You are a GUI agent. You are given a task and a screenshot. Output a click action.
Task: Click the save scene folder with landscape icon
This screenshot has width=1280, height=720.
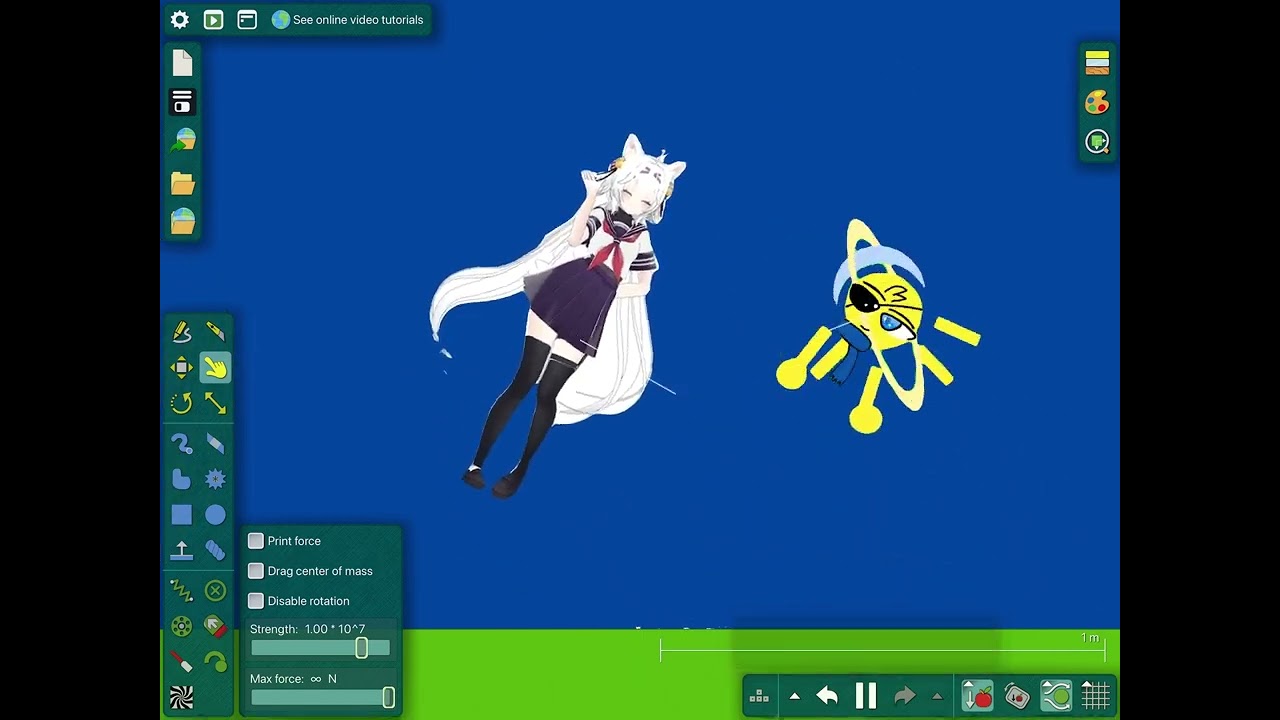coord(182,221)
